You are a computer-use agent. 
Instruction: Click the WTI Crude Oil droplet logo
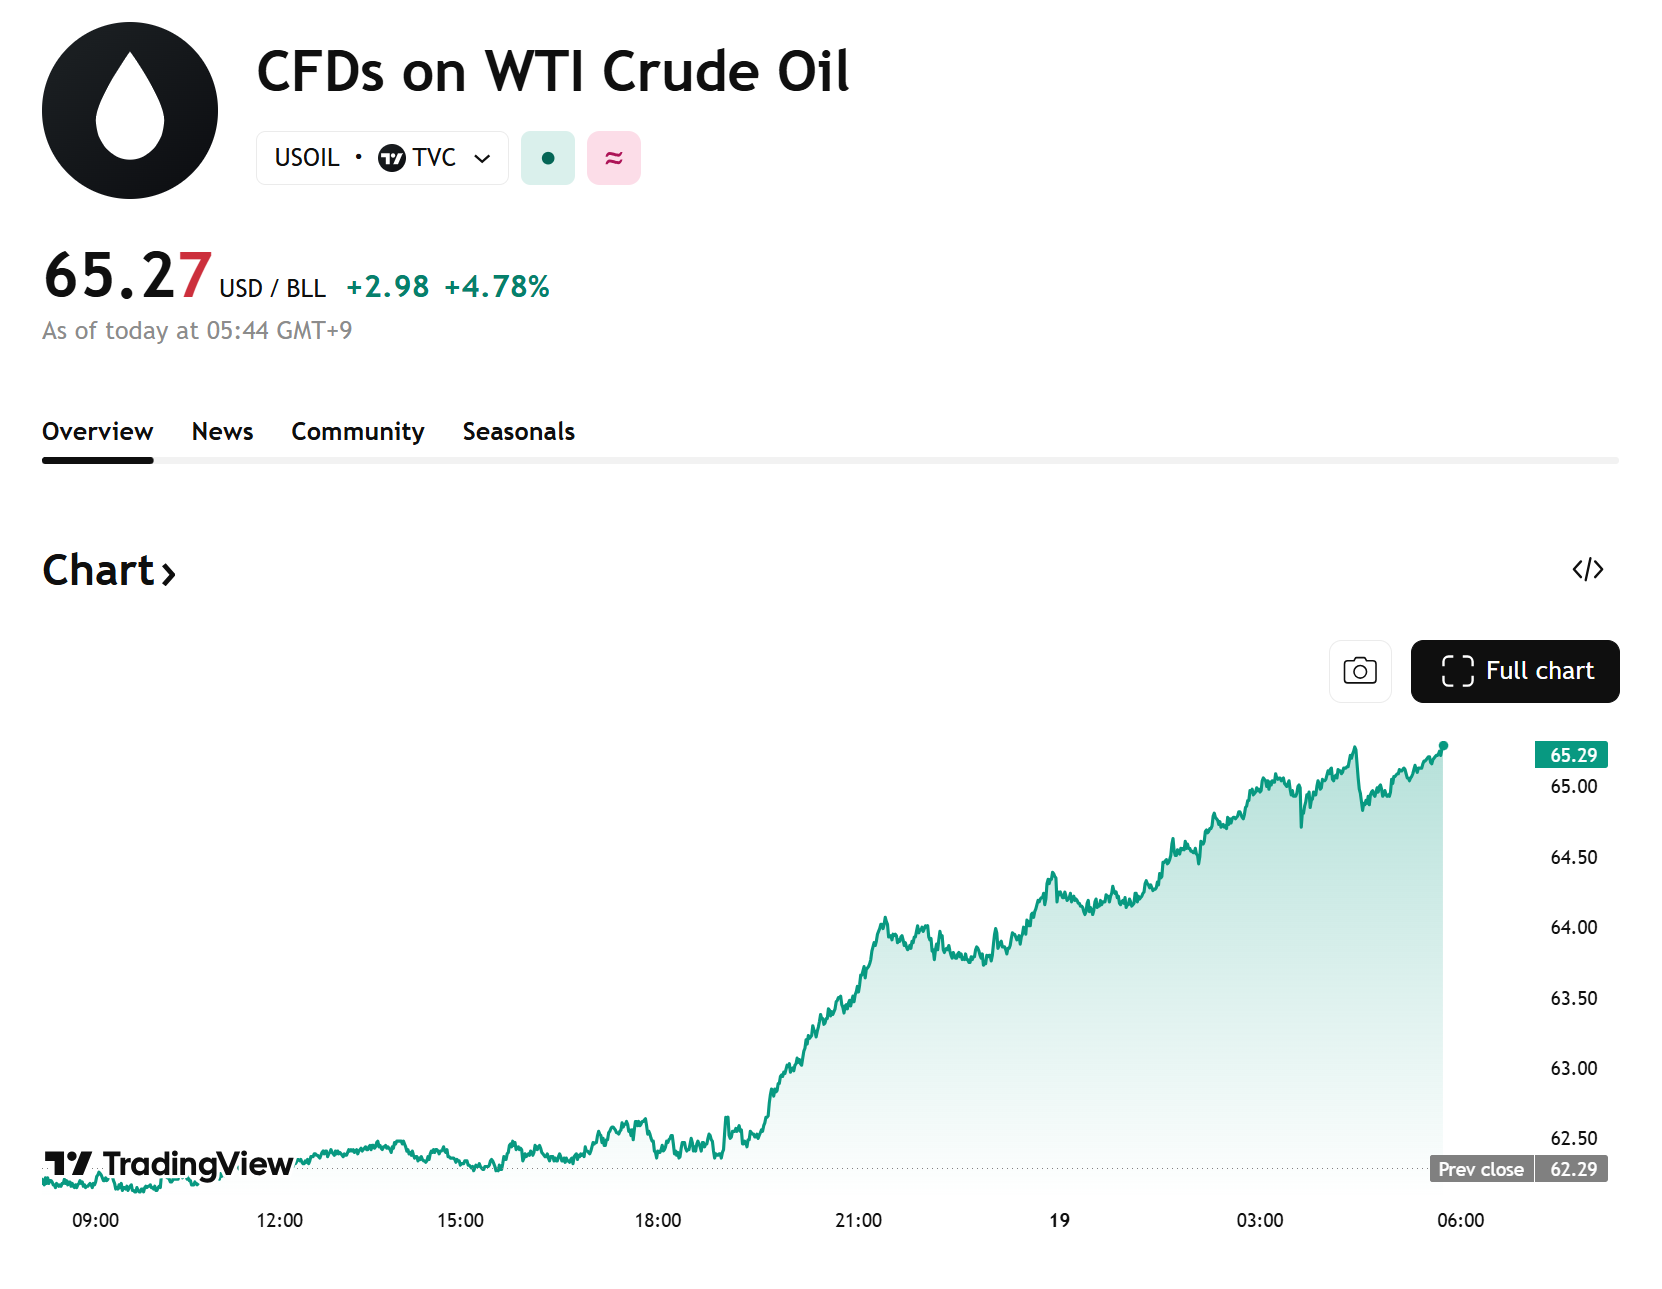click(x=130, y=111)
